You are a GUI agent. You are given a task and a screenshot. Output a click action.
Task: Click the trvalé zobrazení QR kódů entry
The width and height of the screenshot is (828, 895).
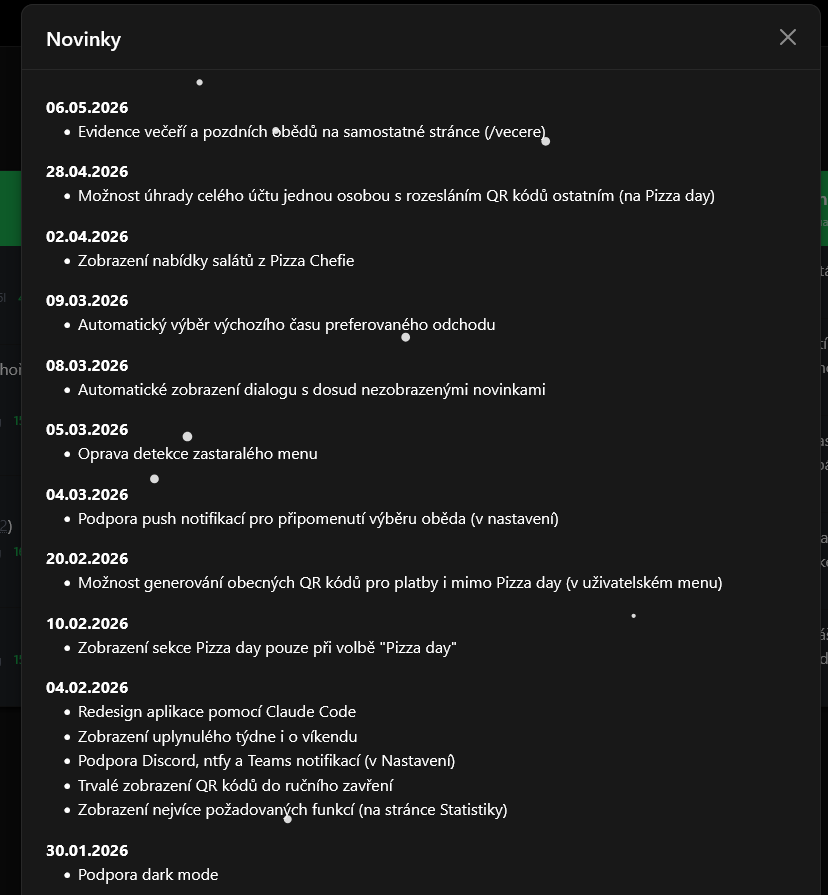click(x=235, y=786)
